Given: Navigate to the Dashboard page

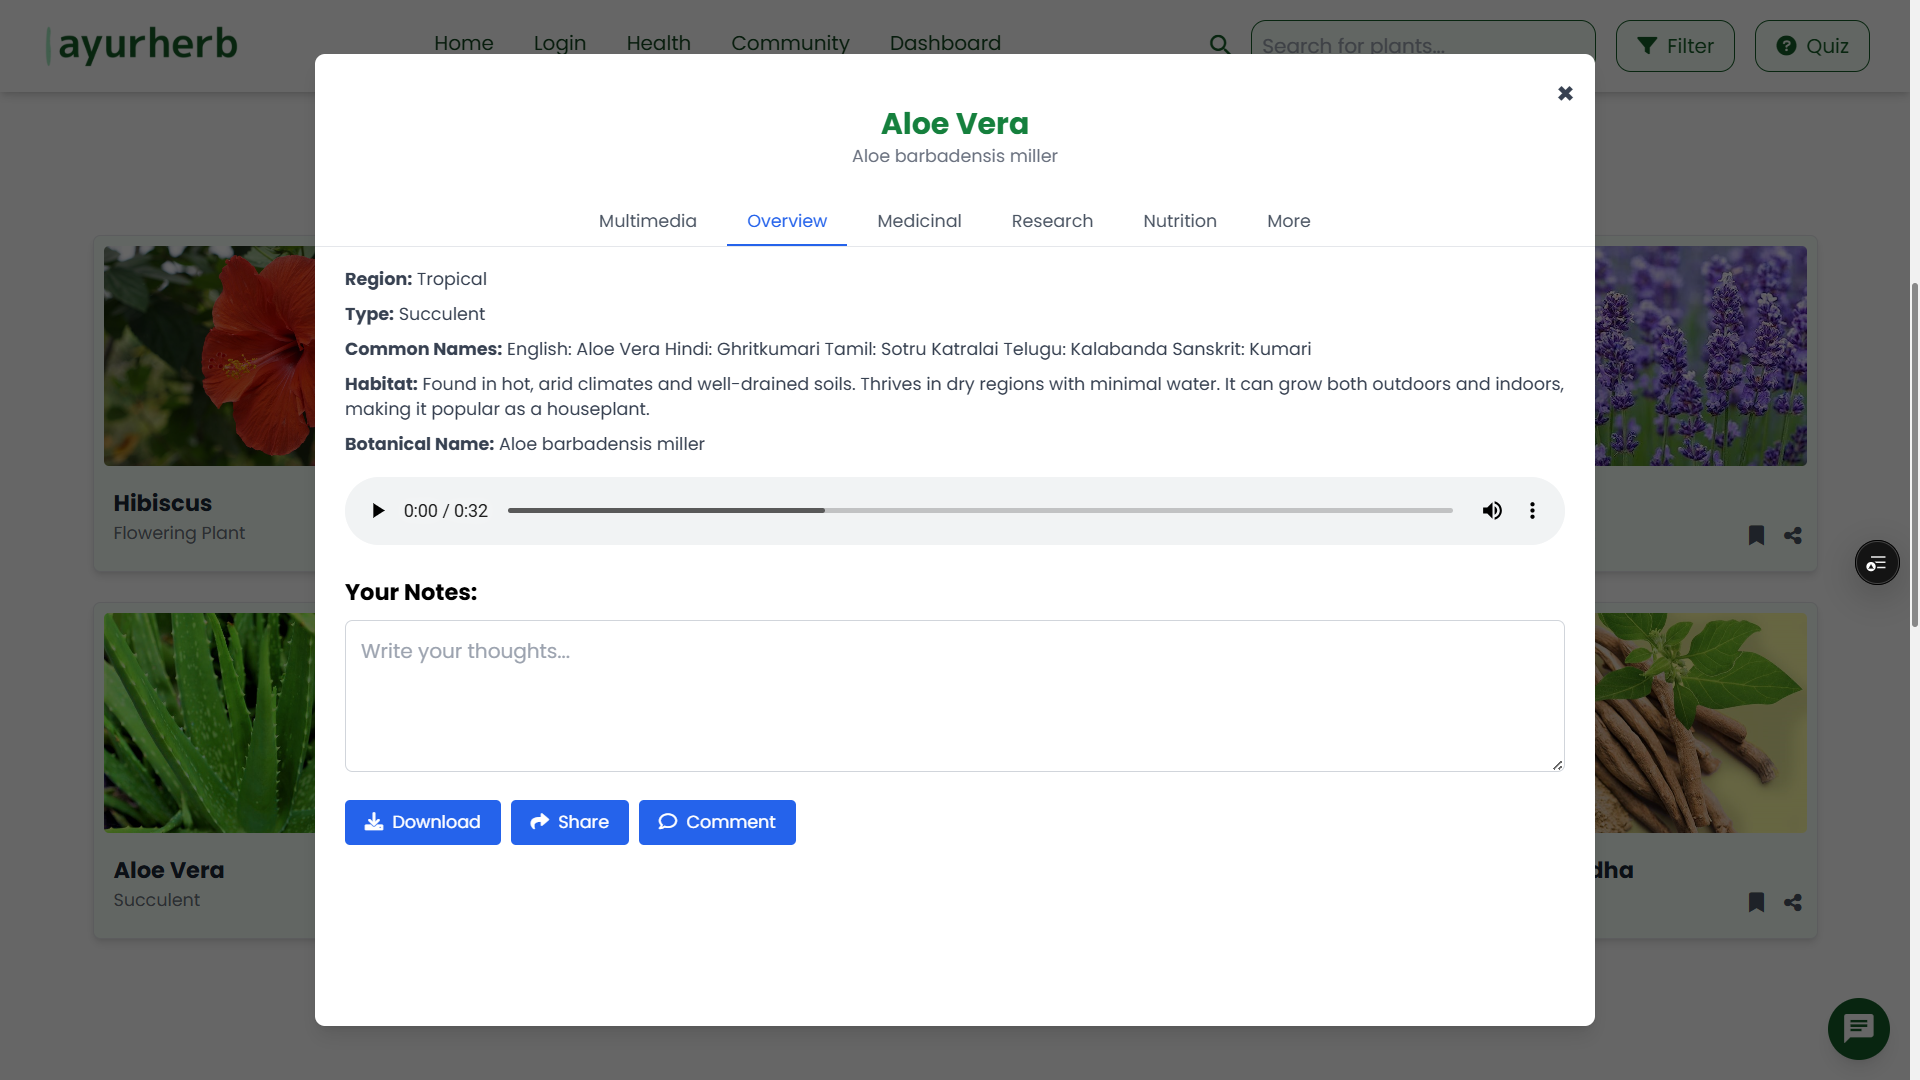Looking at the screenshot, I should pos(944,43).
